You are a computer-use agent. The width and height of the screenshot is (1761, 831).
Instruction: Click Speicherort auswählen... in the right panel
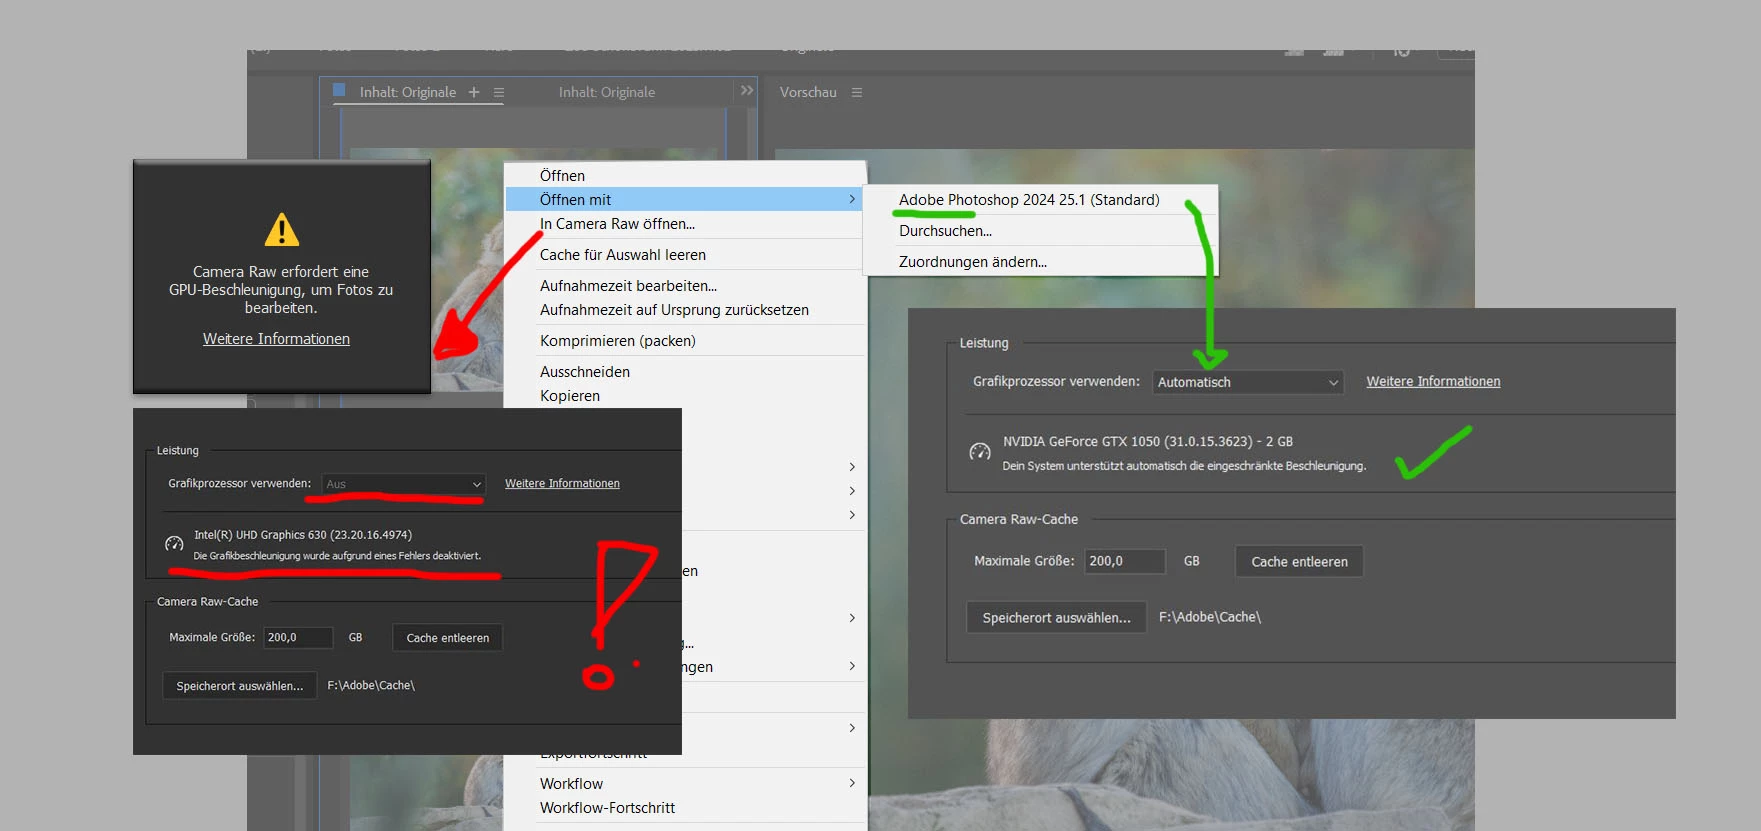[x=1056, y=618]
